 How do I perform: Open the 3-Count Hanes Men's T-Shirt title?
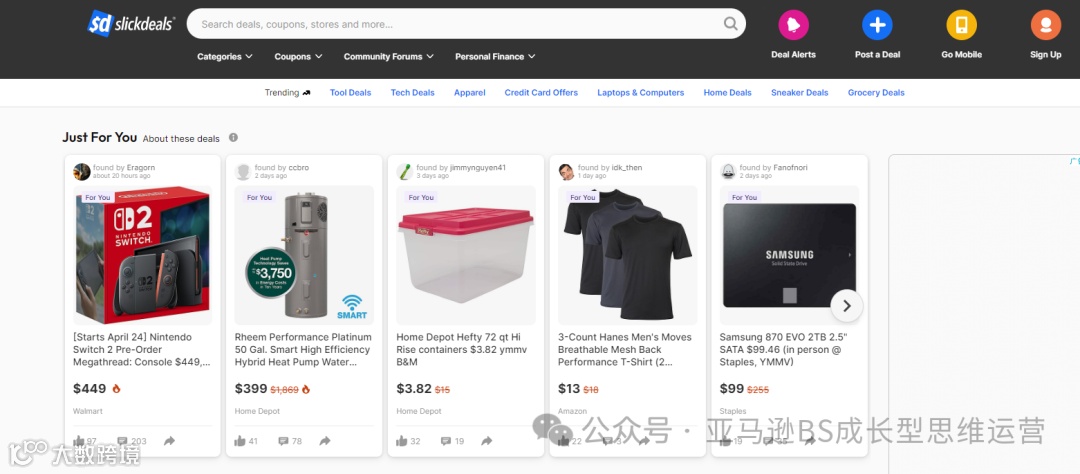[625, 349]
